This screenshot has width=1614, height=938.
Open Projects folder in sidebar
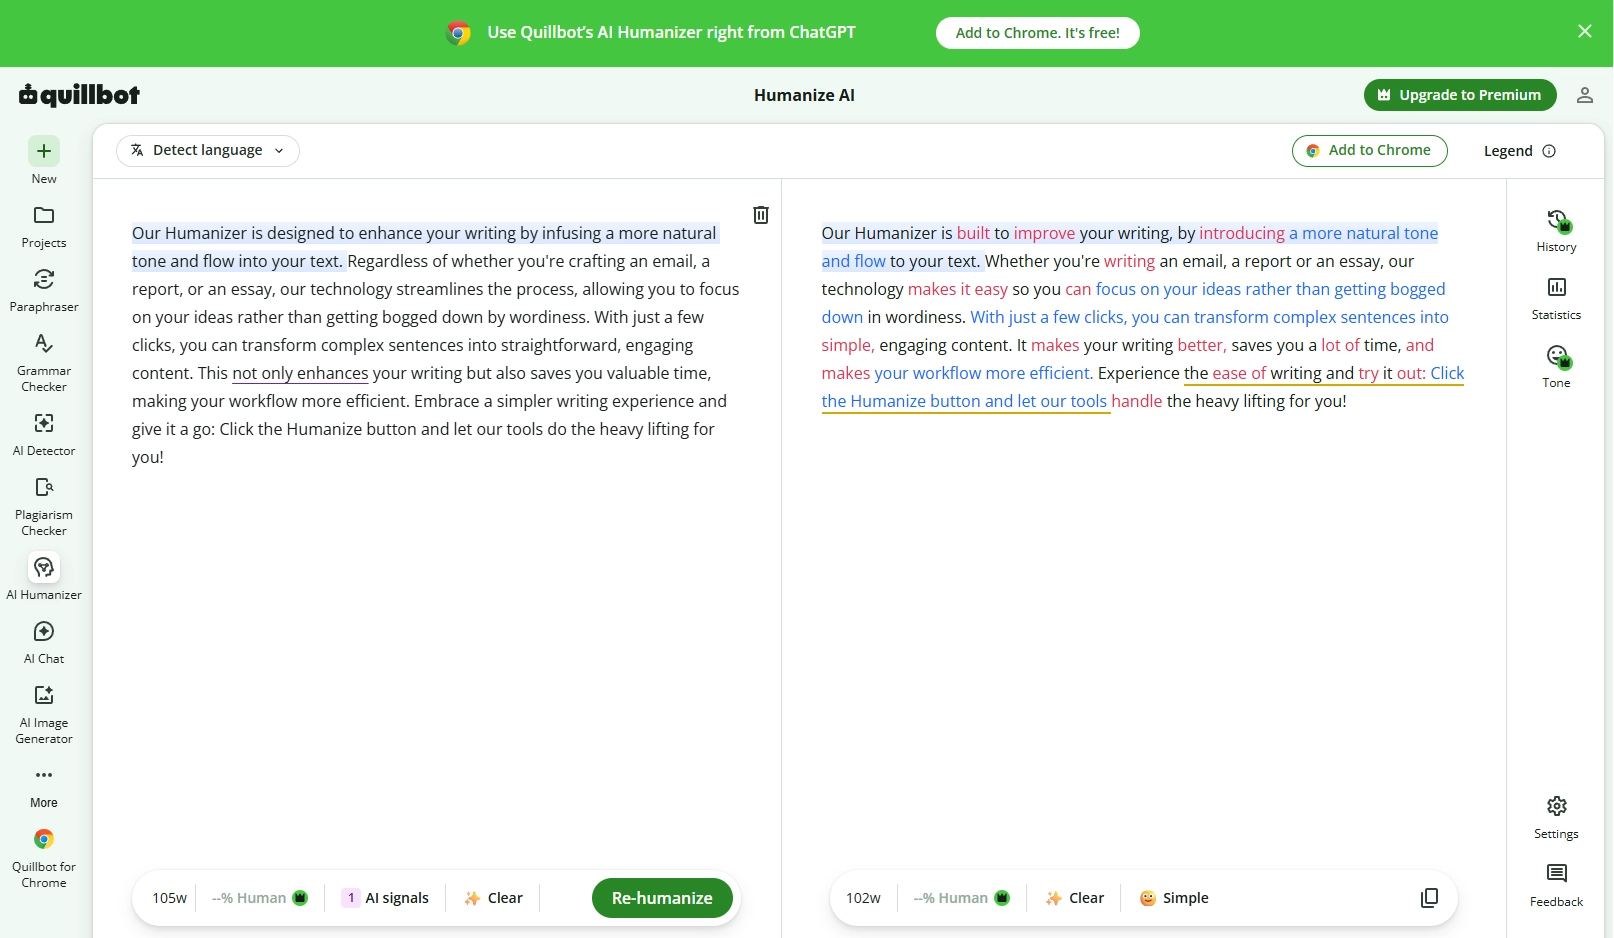[x=44, y=226]
